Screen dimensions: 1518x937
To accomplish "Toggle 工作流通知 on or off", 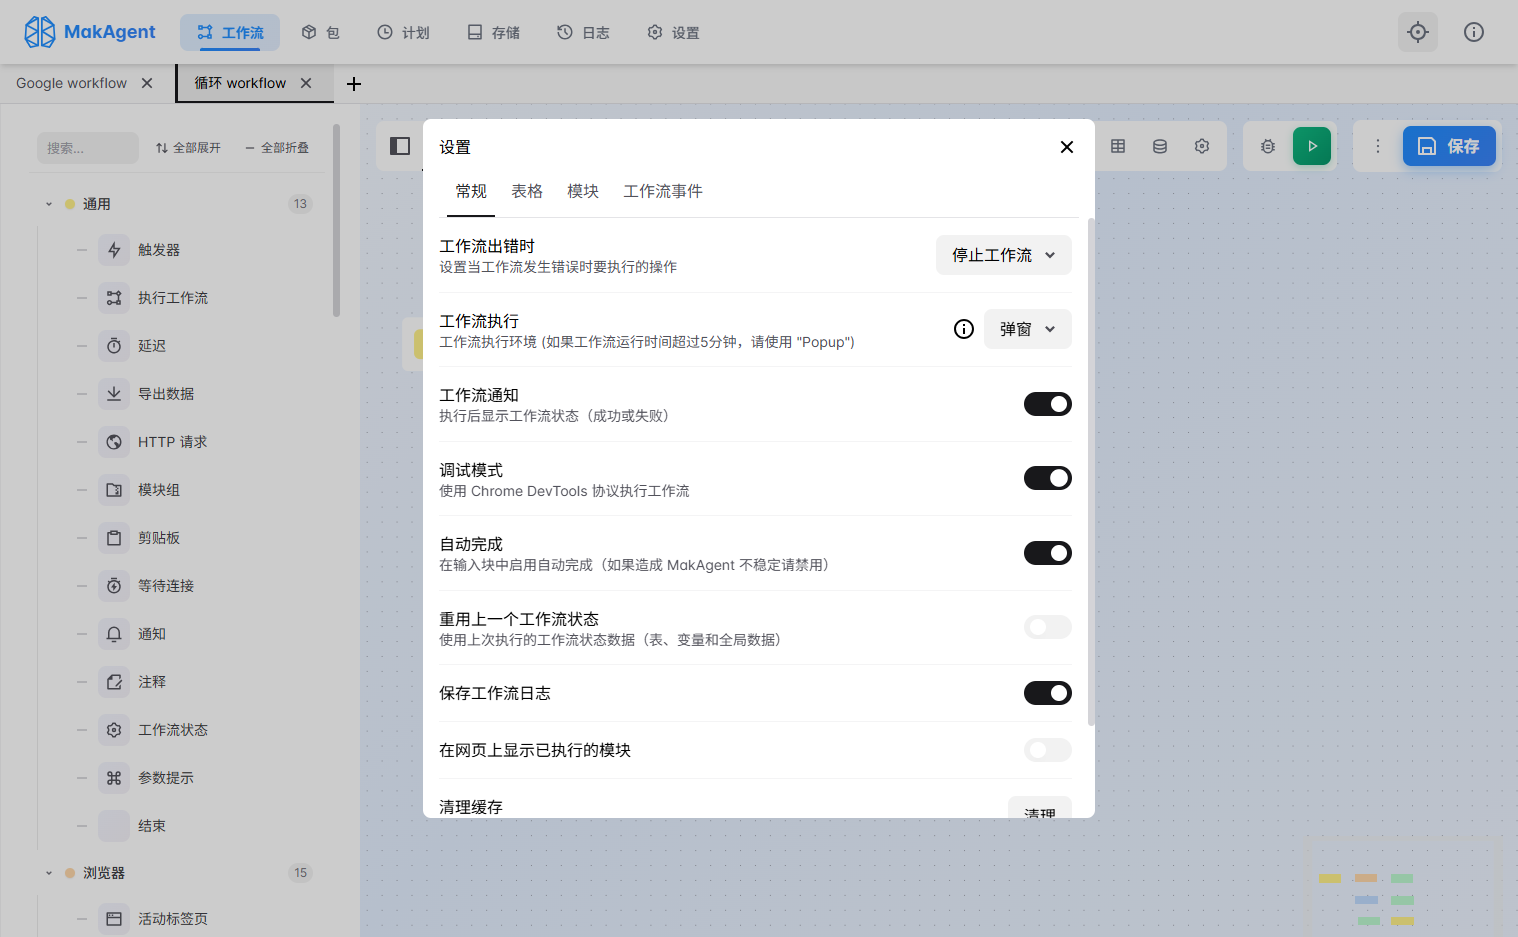I will (x=1047, y=404).
